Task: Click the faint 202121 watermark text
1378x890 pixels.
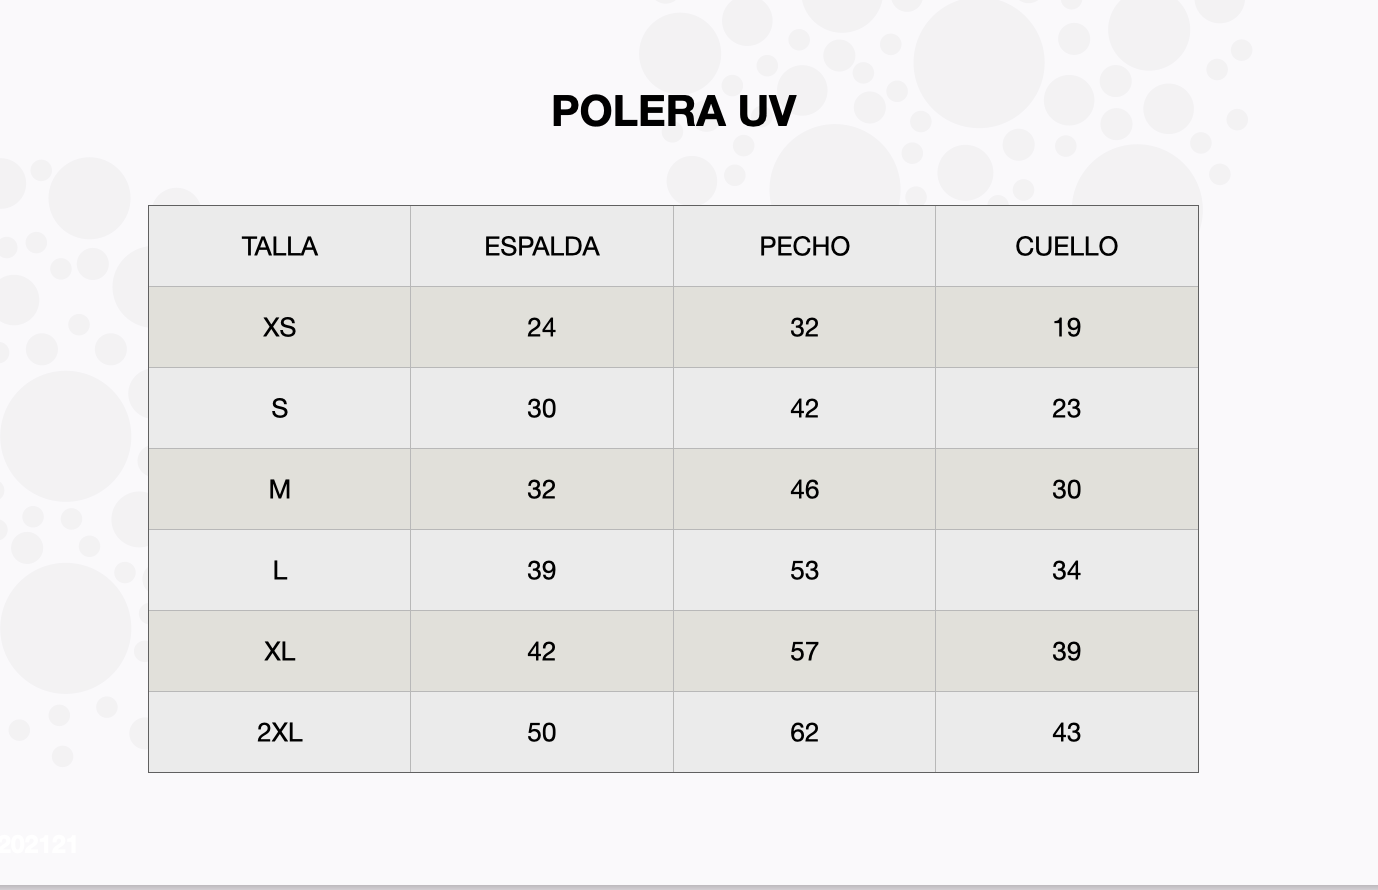Action: (x=38, y=845)
